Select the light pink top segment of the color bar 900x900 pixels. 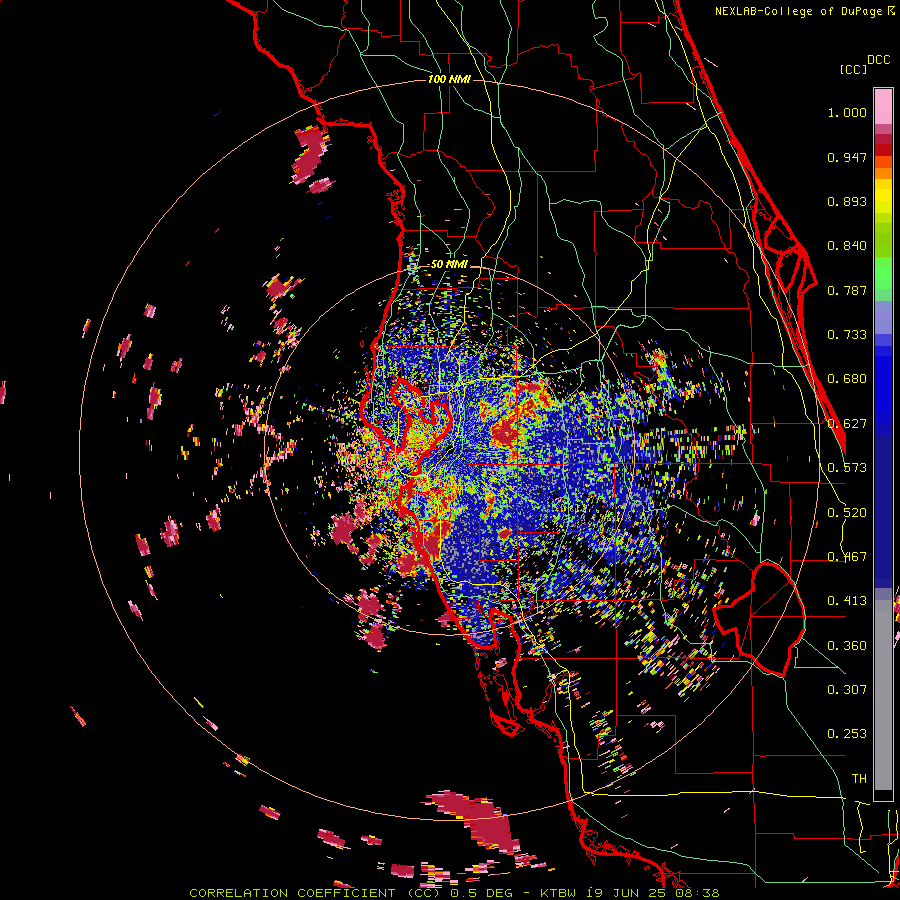click(883, 106)
